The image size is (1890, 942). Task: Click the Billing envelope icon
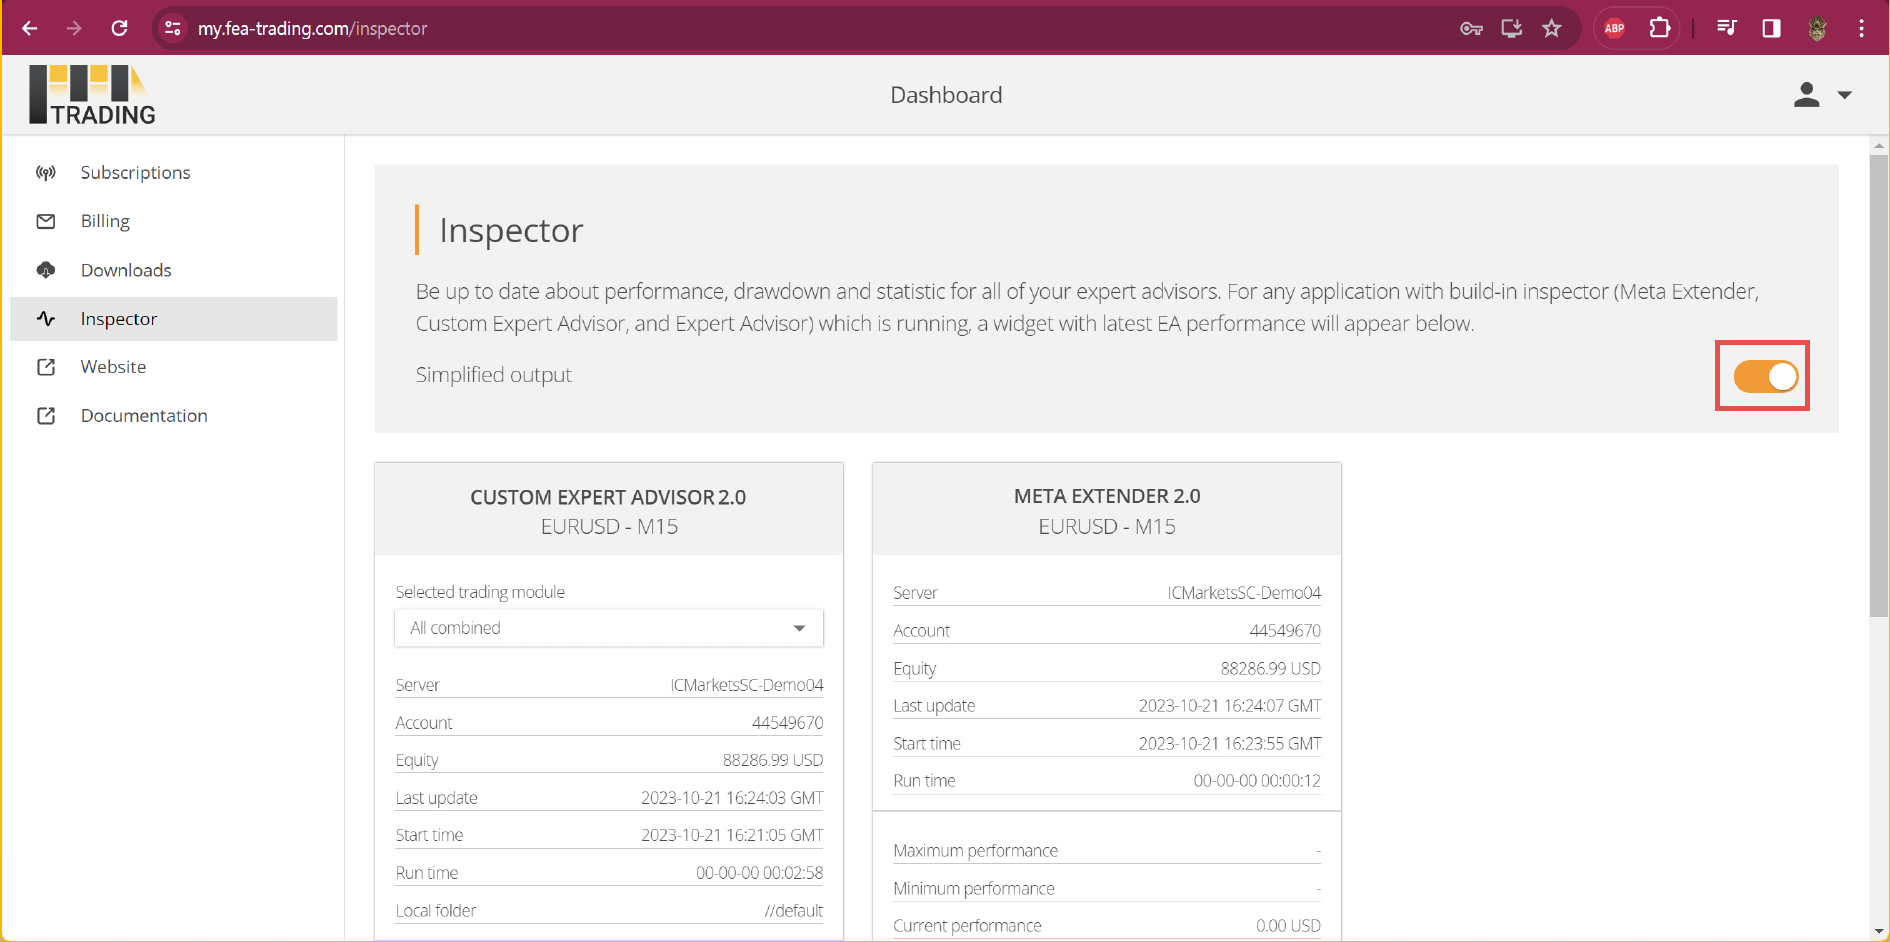[x=46, y=221]
